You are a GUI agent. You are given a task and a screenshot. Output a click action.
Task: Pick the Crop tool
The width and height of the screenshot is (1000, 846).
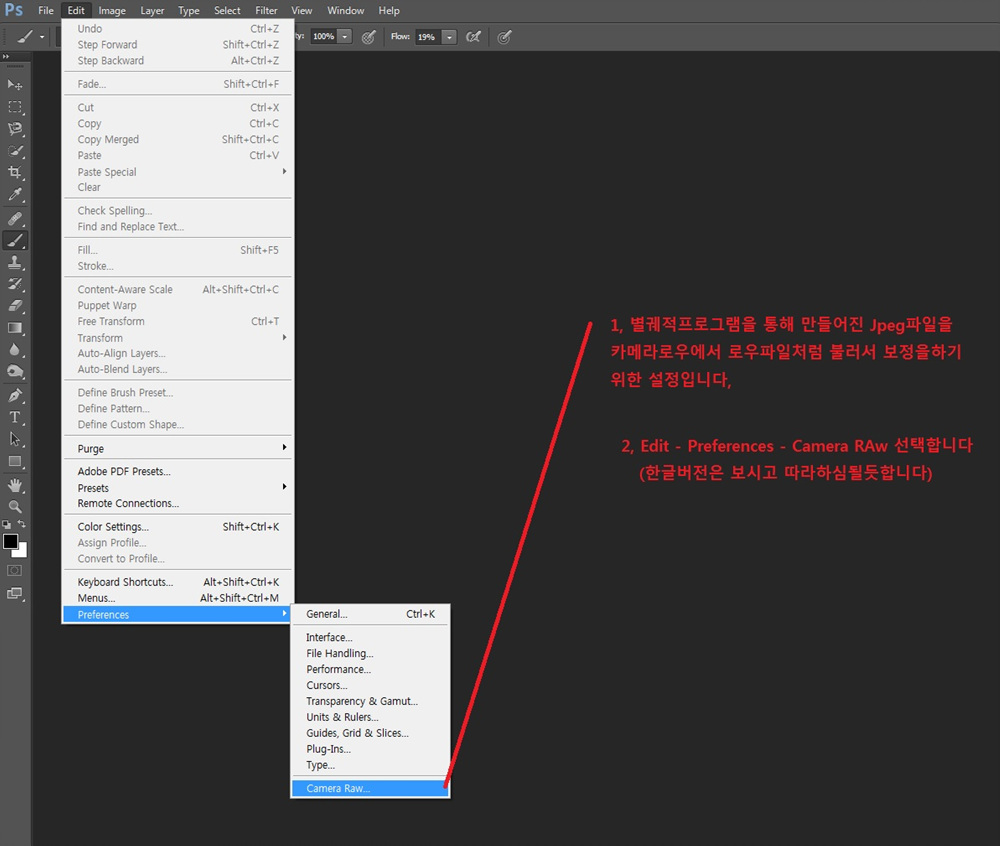(x=15, y=173)
